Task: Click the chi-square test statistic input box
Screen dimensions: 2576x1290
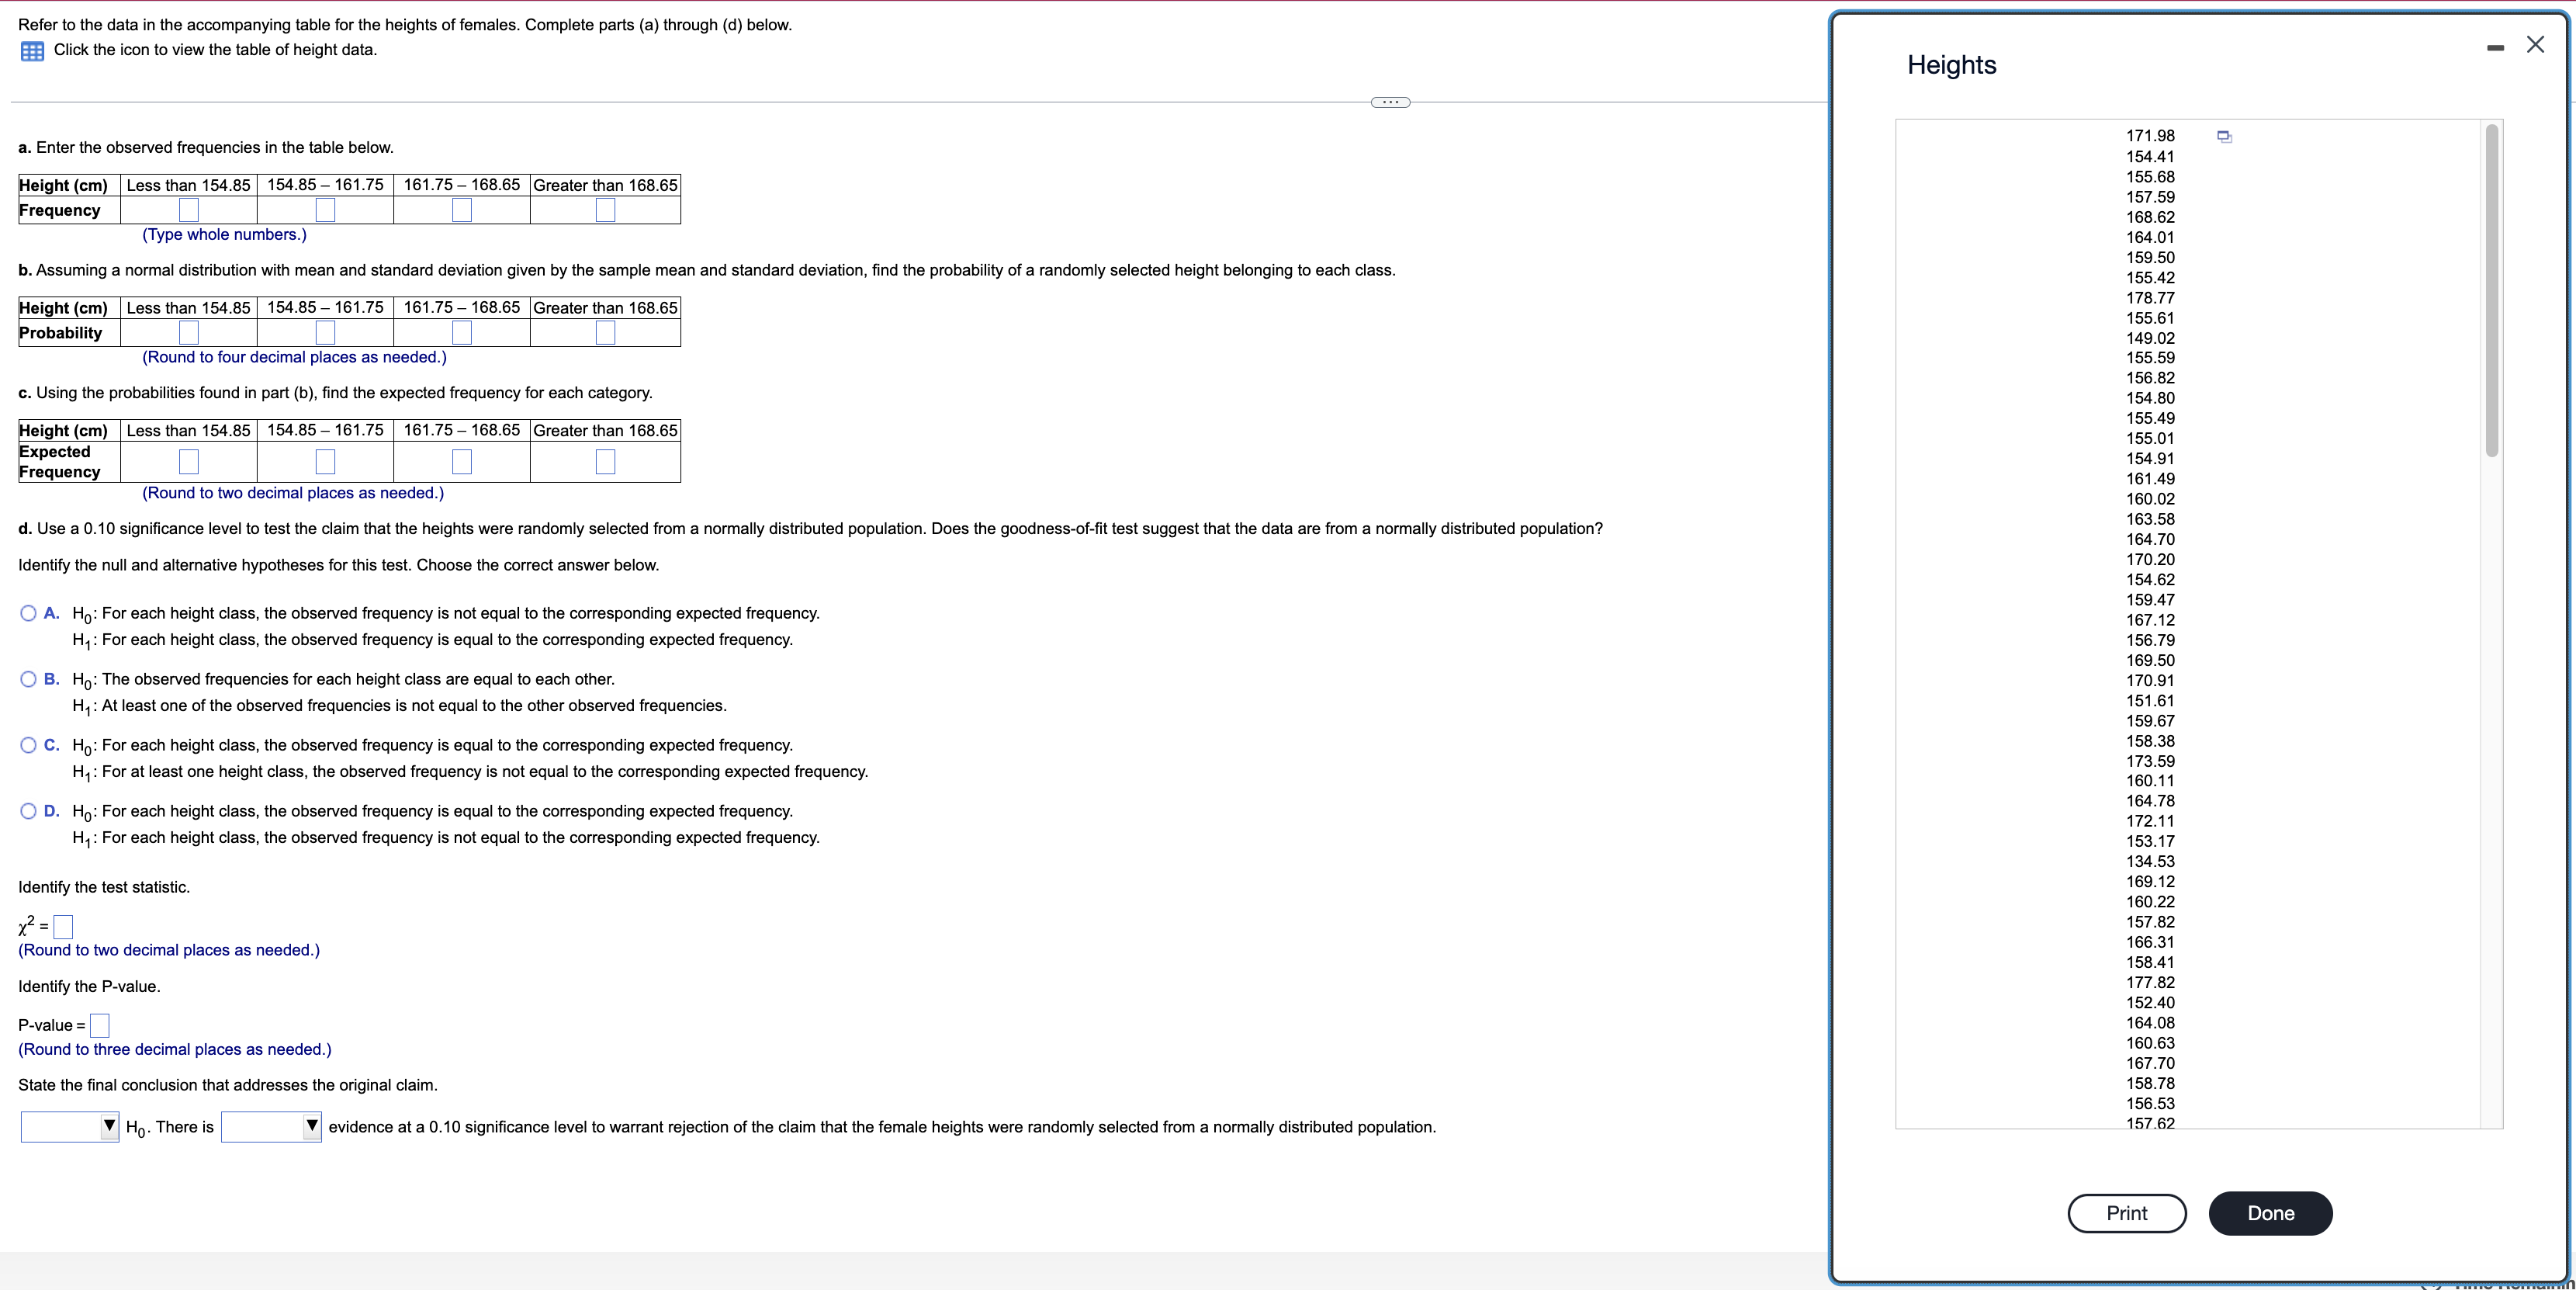Action: [63, 926]
